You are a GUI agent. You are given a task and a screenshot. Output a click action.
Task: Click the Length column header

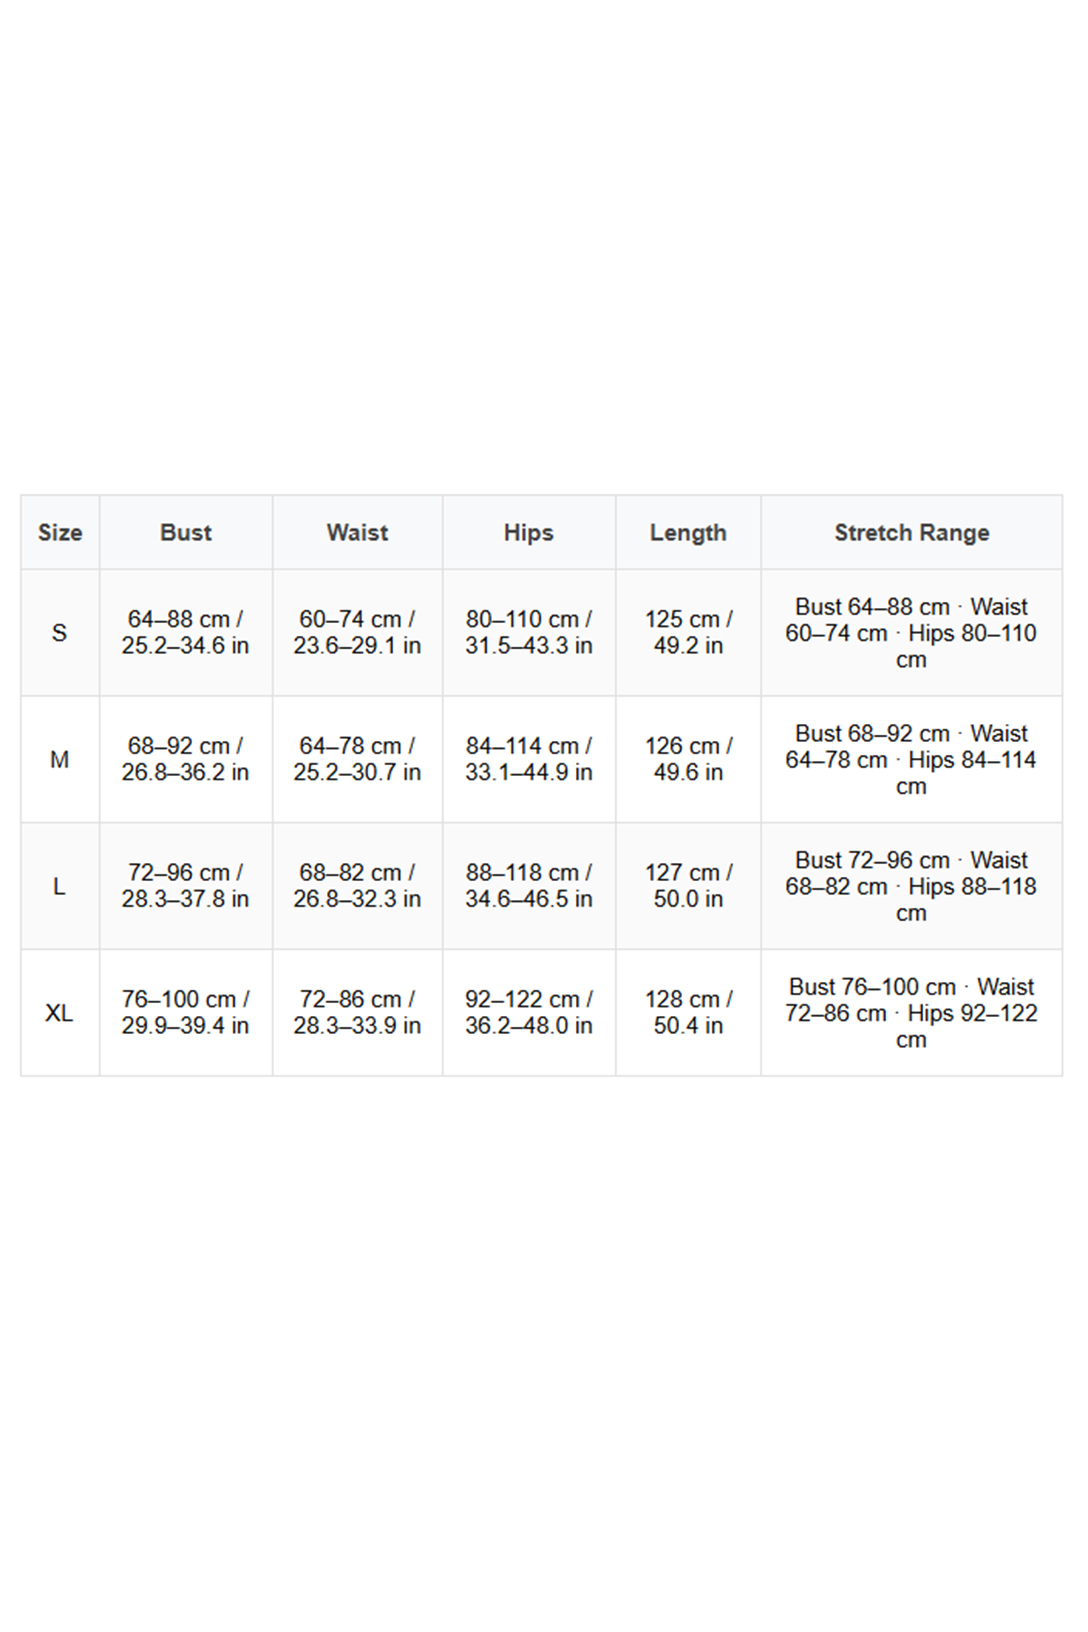click(688, 533)
